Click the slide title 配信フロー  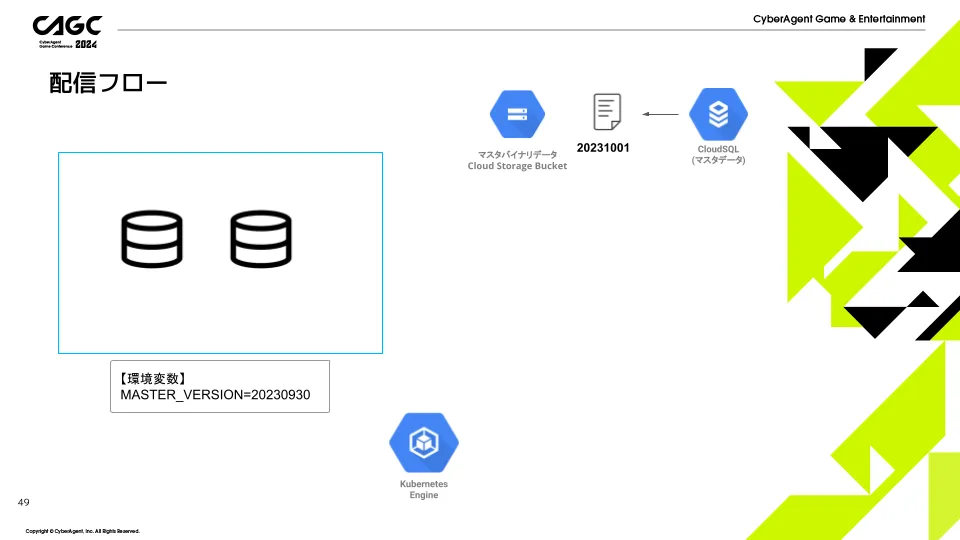tap(108, 83)
